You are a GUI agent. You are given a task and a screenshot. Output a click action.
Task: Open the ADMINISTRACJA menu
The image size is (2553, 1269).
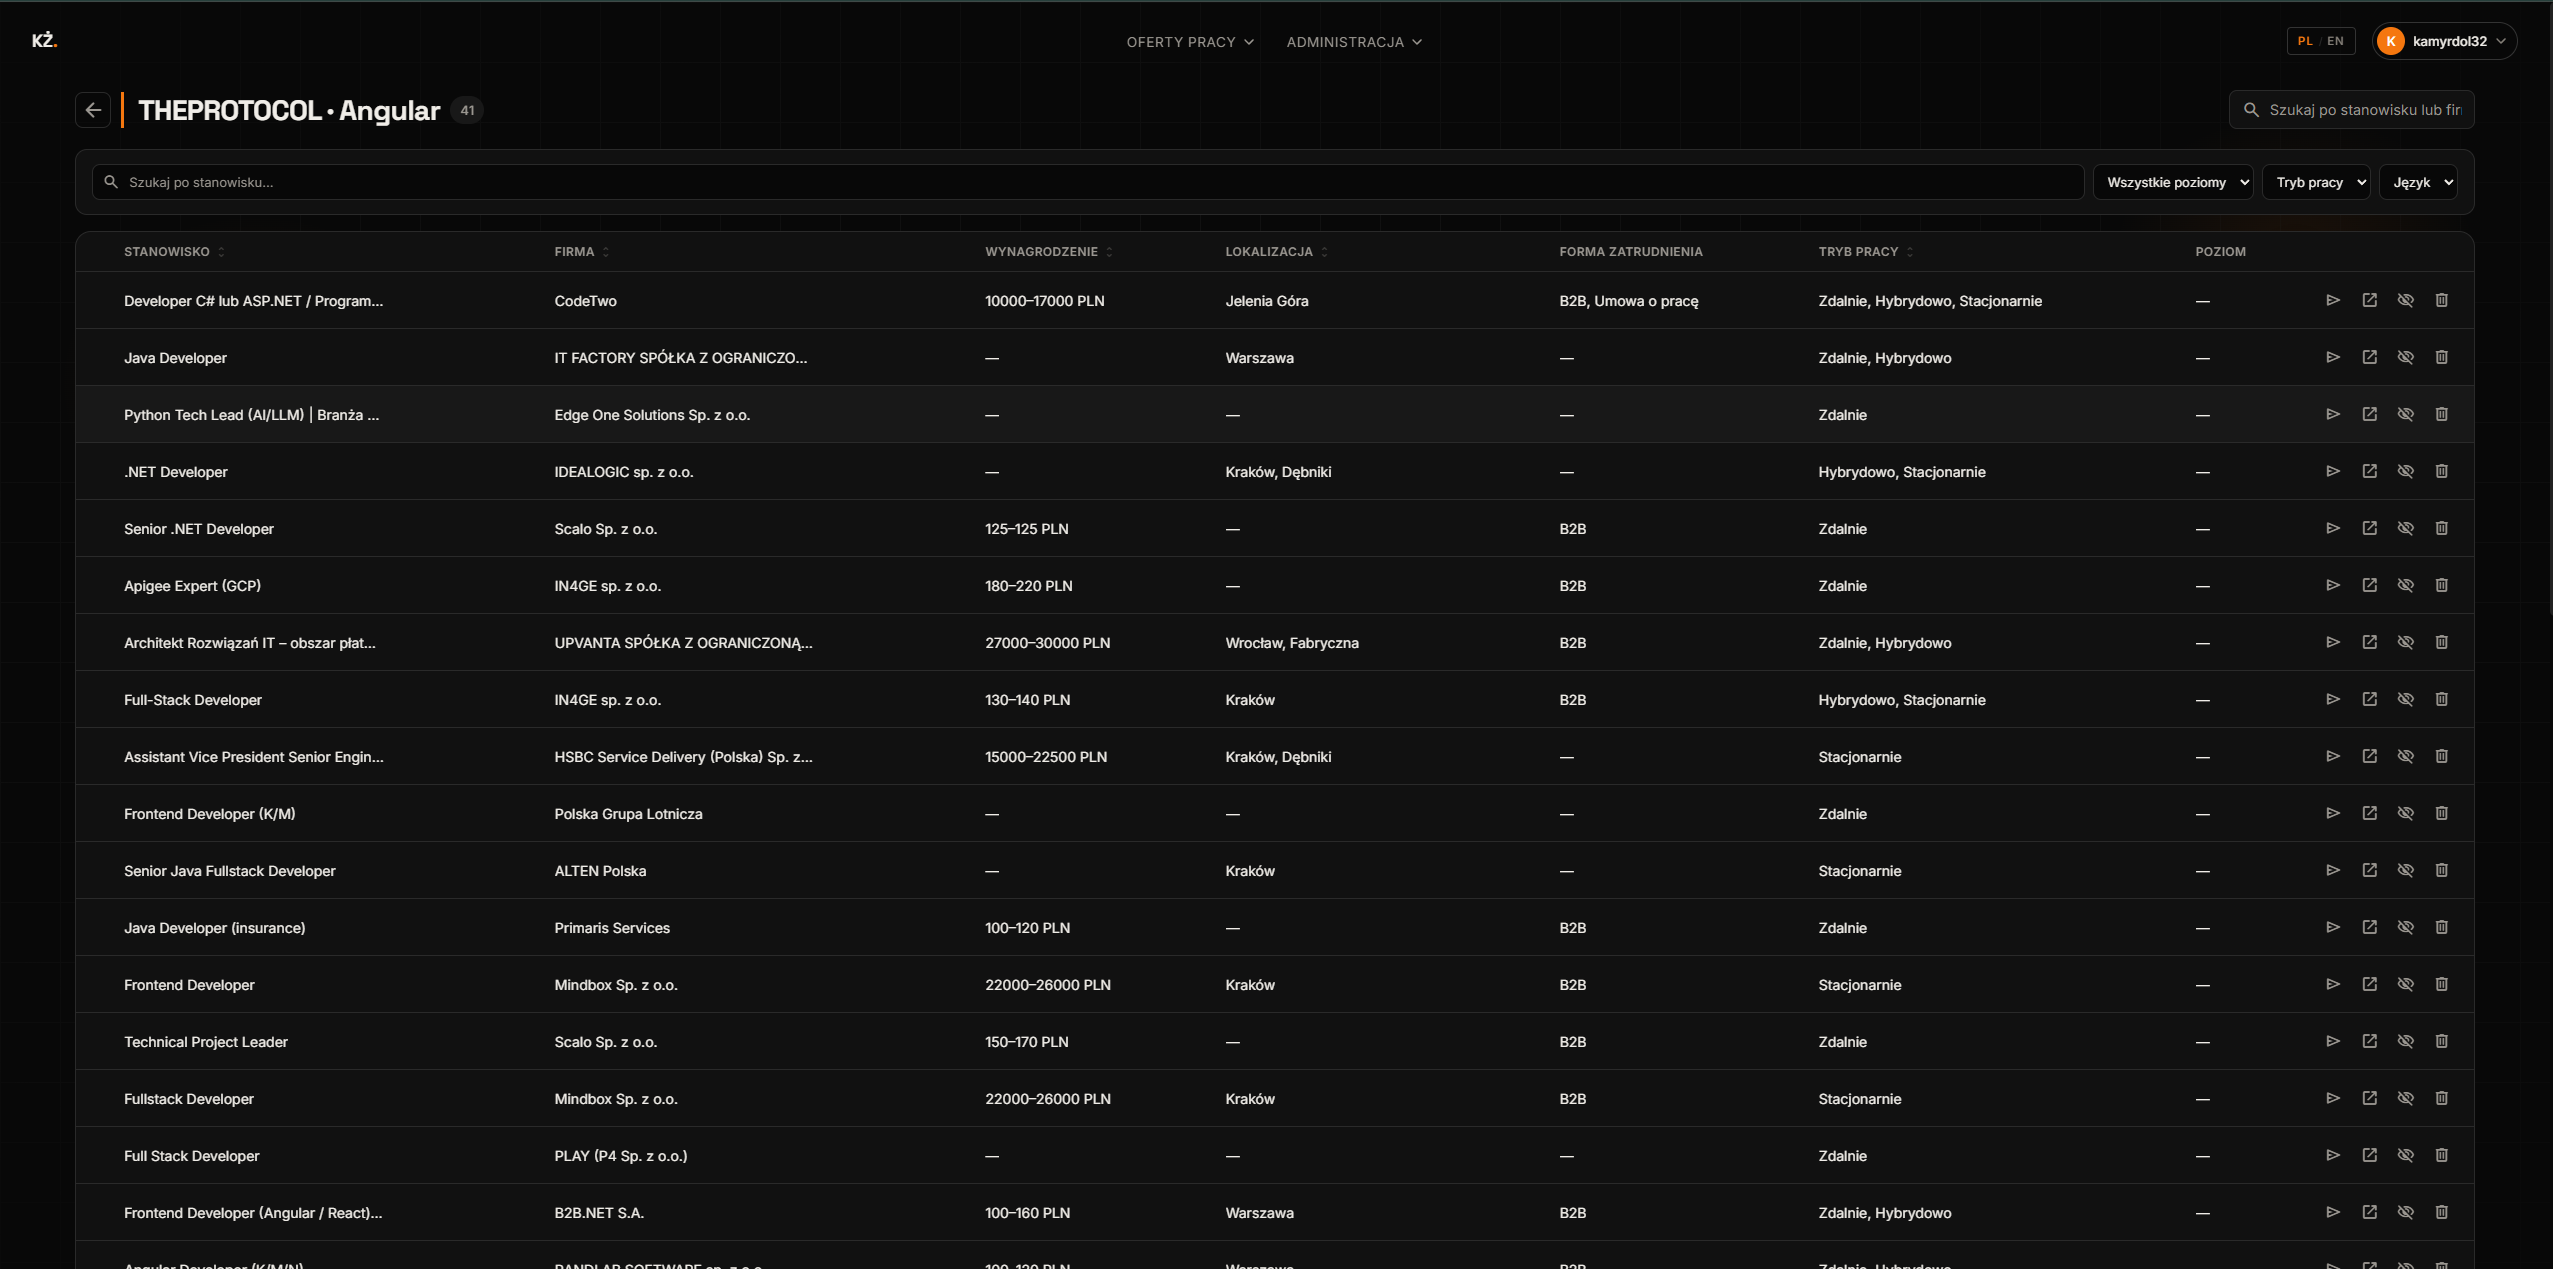tap(1354, 42)
